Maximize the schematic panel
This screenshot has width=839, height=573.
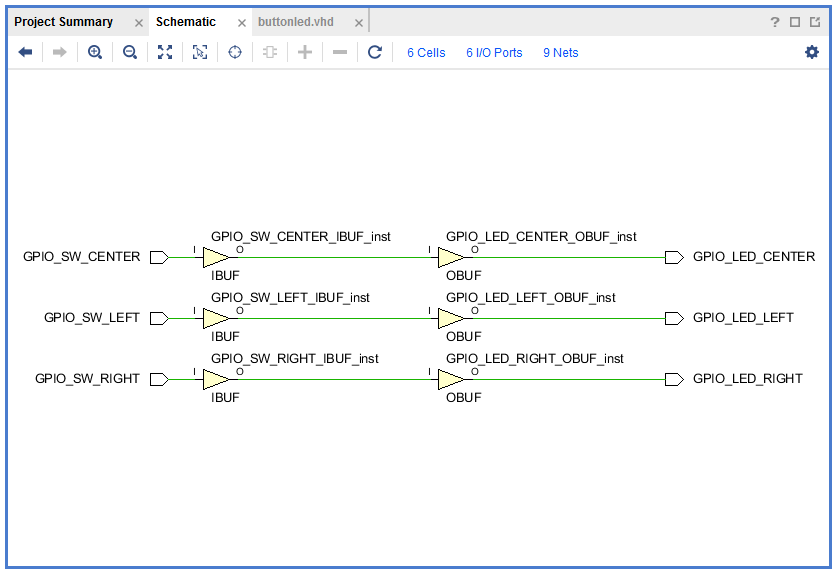(795, 22)
